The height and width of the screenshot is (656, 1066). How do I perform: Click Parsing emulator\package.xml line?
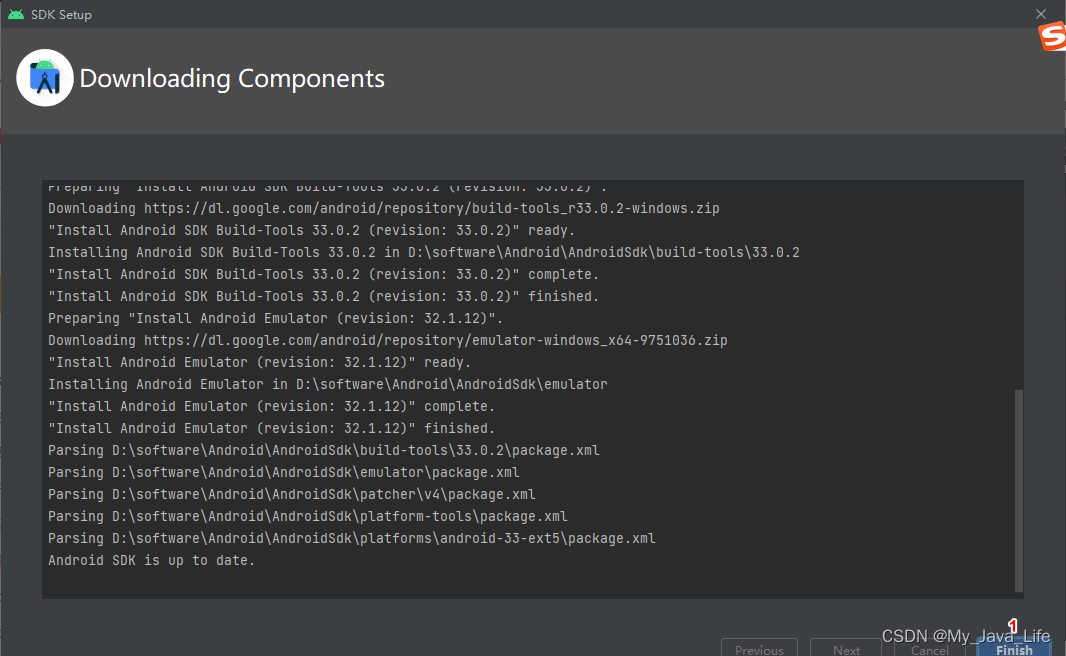click(283, 472)
